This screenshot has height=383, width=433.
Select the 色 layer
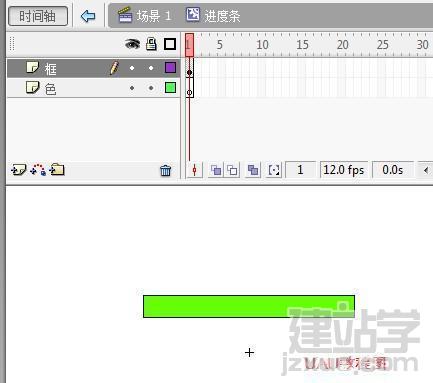coord(93,88)
